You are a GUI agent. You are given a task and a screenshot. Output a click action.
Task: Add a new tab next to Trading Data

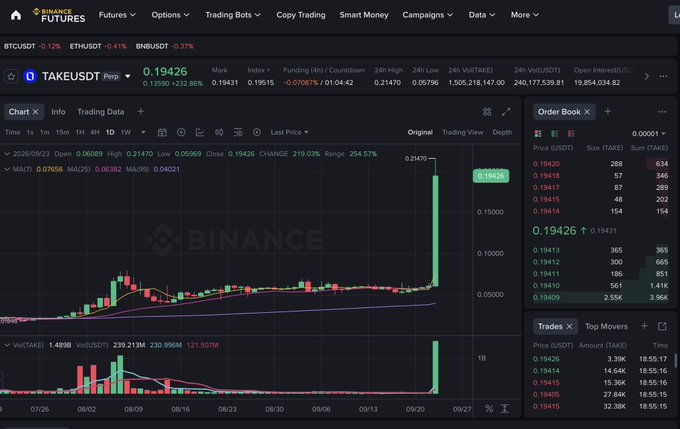click(141, 111)
